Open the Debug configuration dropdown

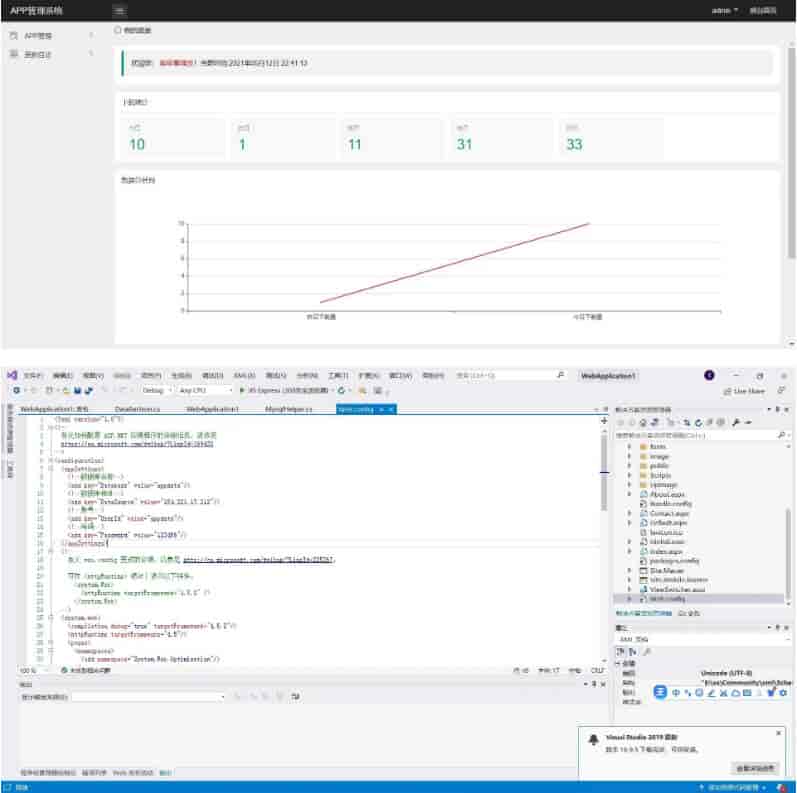[156, 390]
